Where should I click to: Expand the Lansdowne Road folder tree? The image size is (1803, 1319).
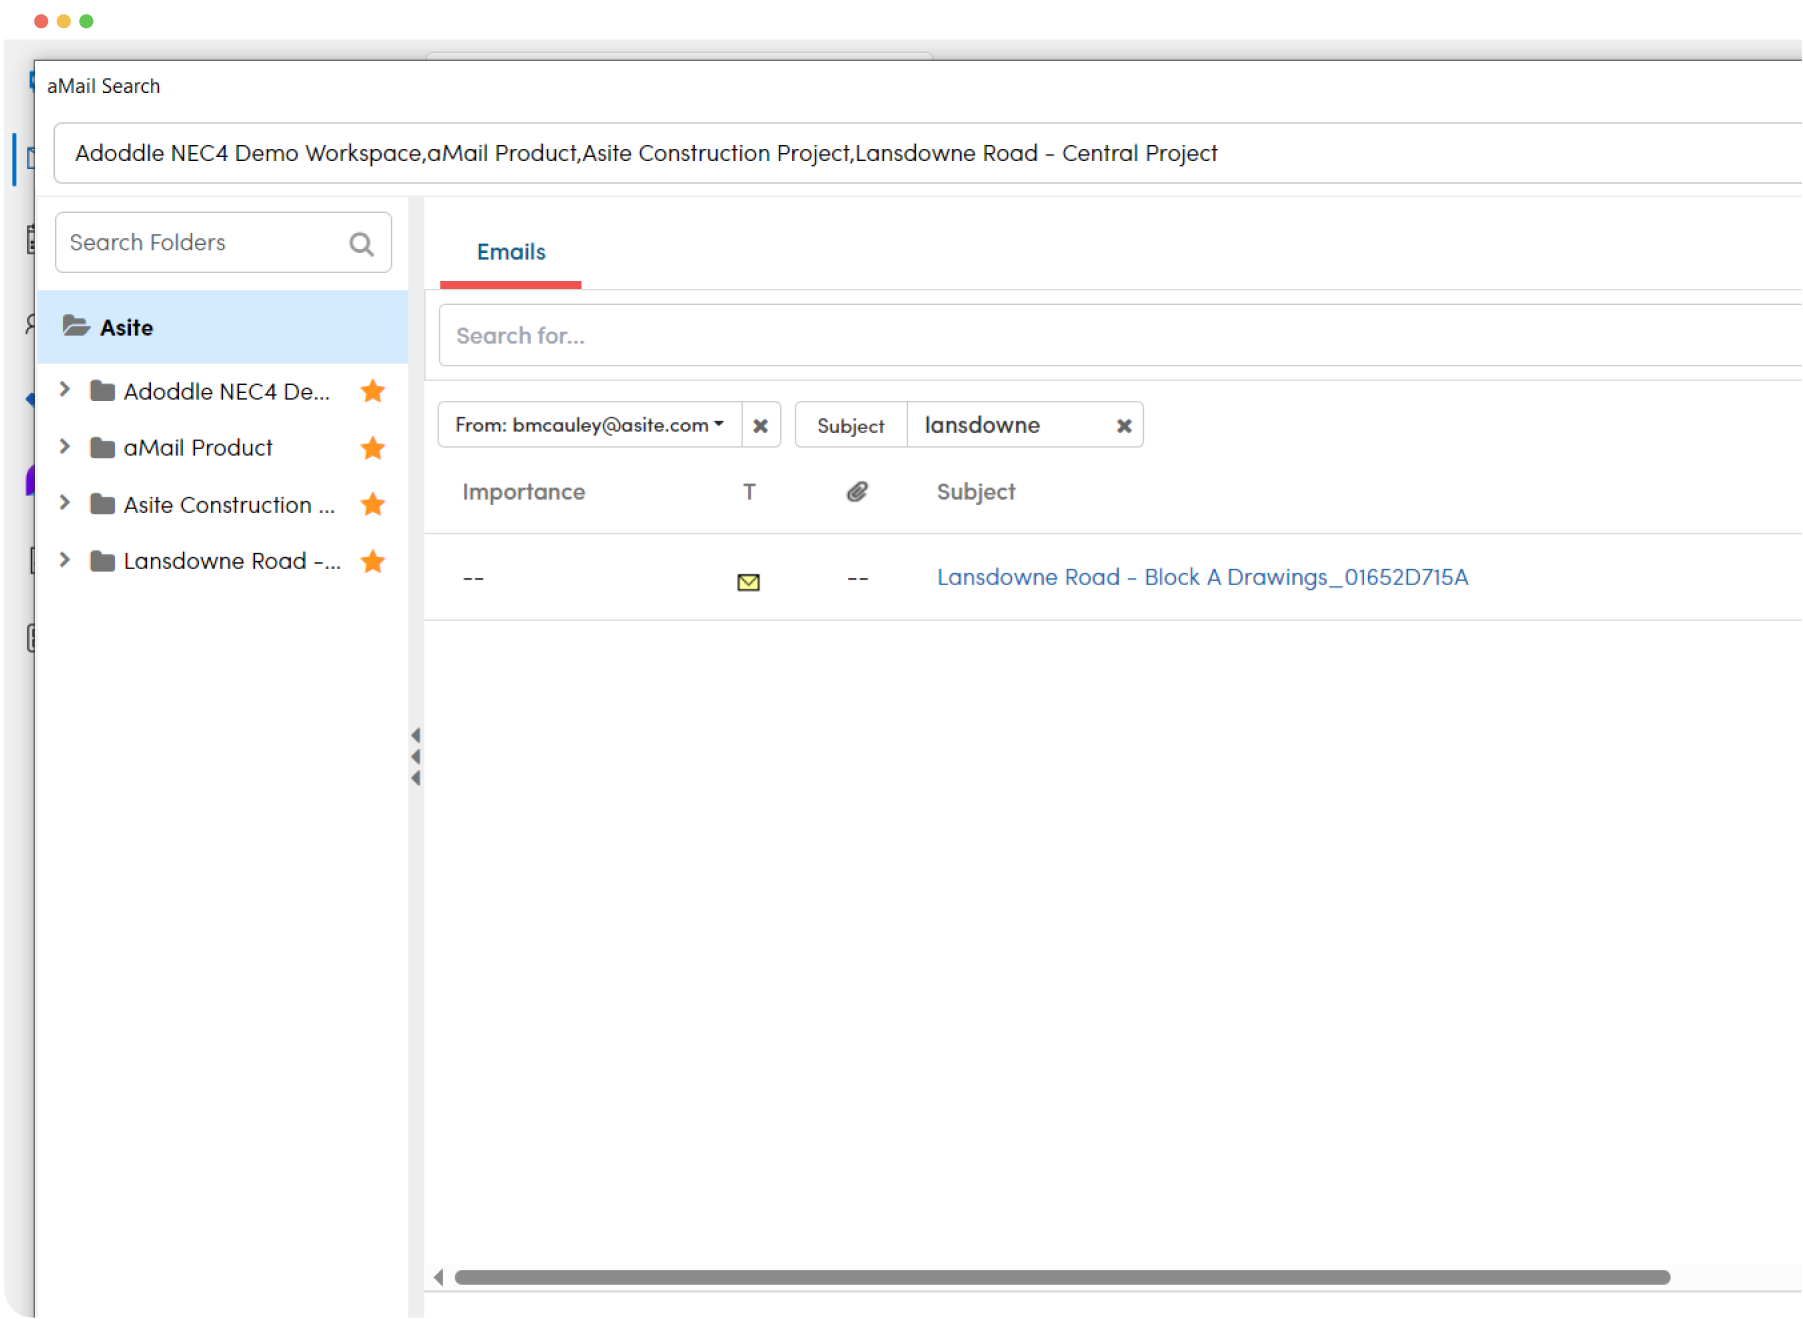[64, 561]
